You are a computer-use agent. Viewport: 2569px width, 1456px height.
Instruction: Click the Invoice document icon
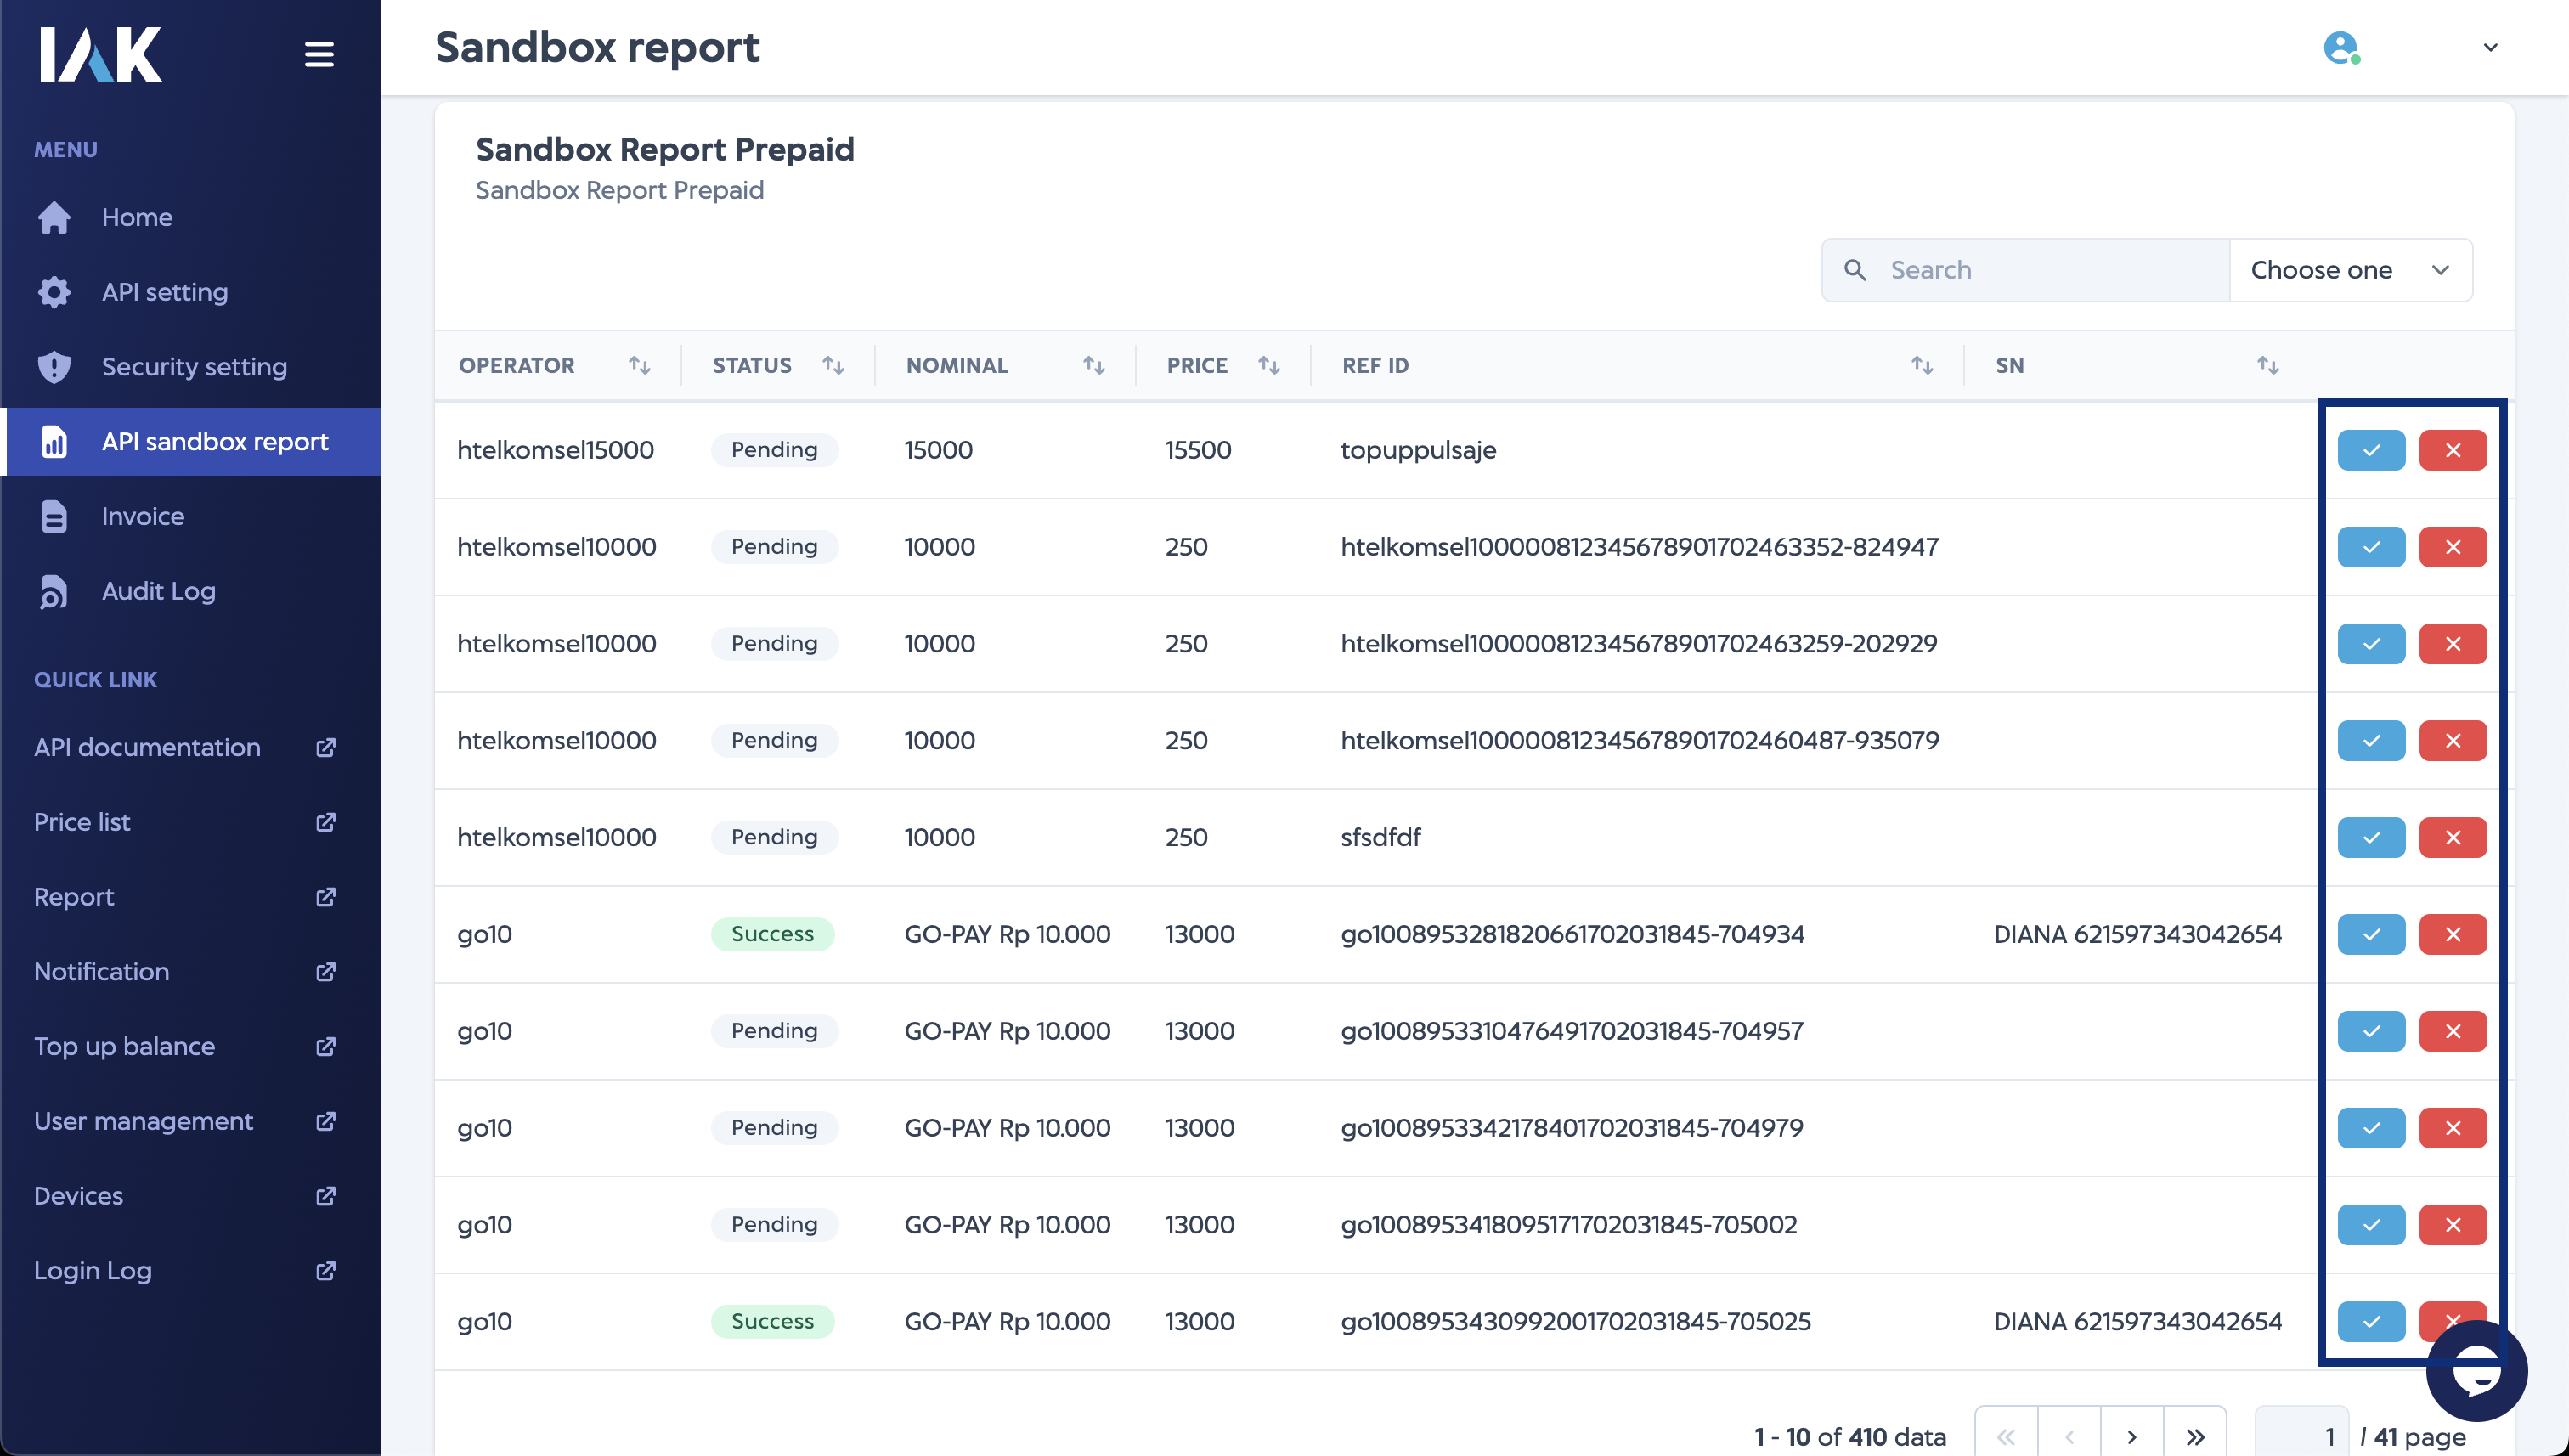pyautogui.click(x=54, y=516)
